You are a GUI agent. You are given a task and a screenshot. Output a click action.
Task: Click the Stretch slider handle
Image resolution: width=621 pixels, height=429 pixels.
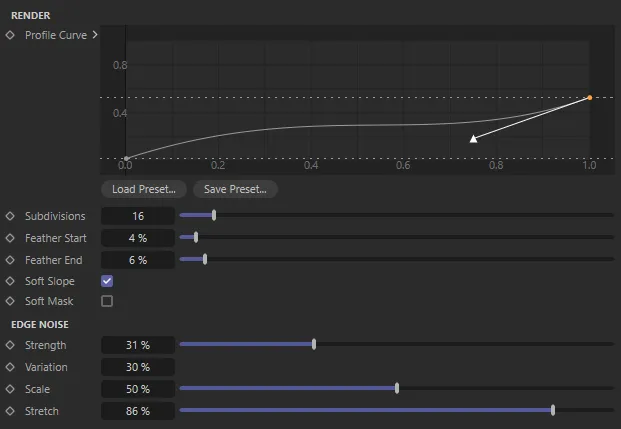pos(553,410)
